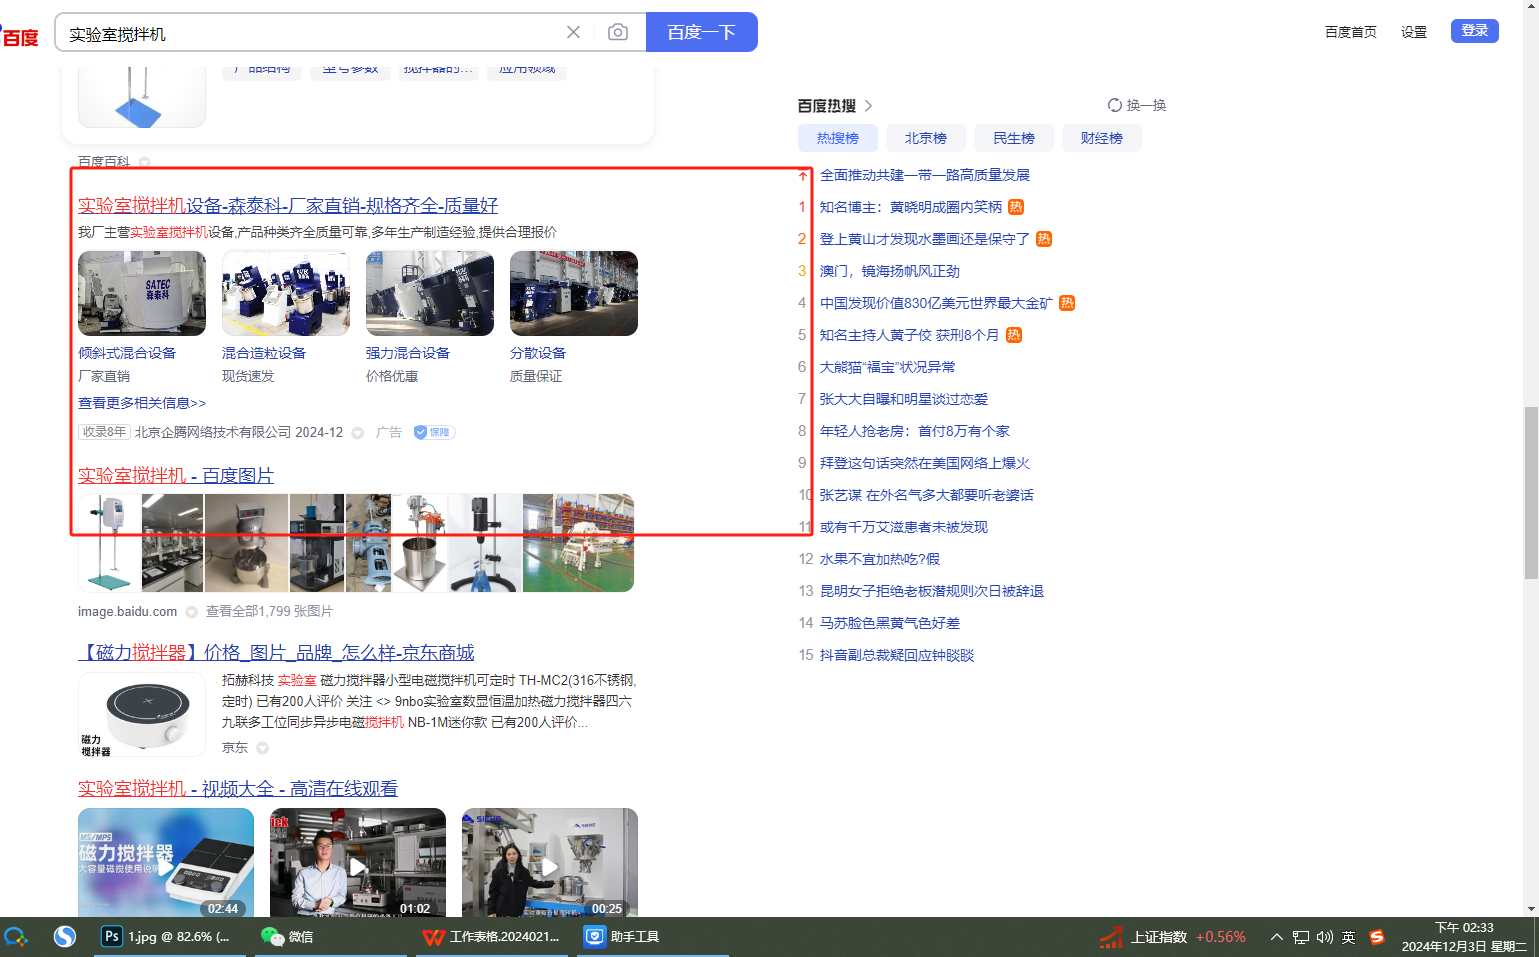This screenshot has width=1539, height=957.
Task: Clear the search box with the X icon
Action: coord(573,32)
